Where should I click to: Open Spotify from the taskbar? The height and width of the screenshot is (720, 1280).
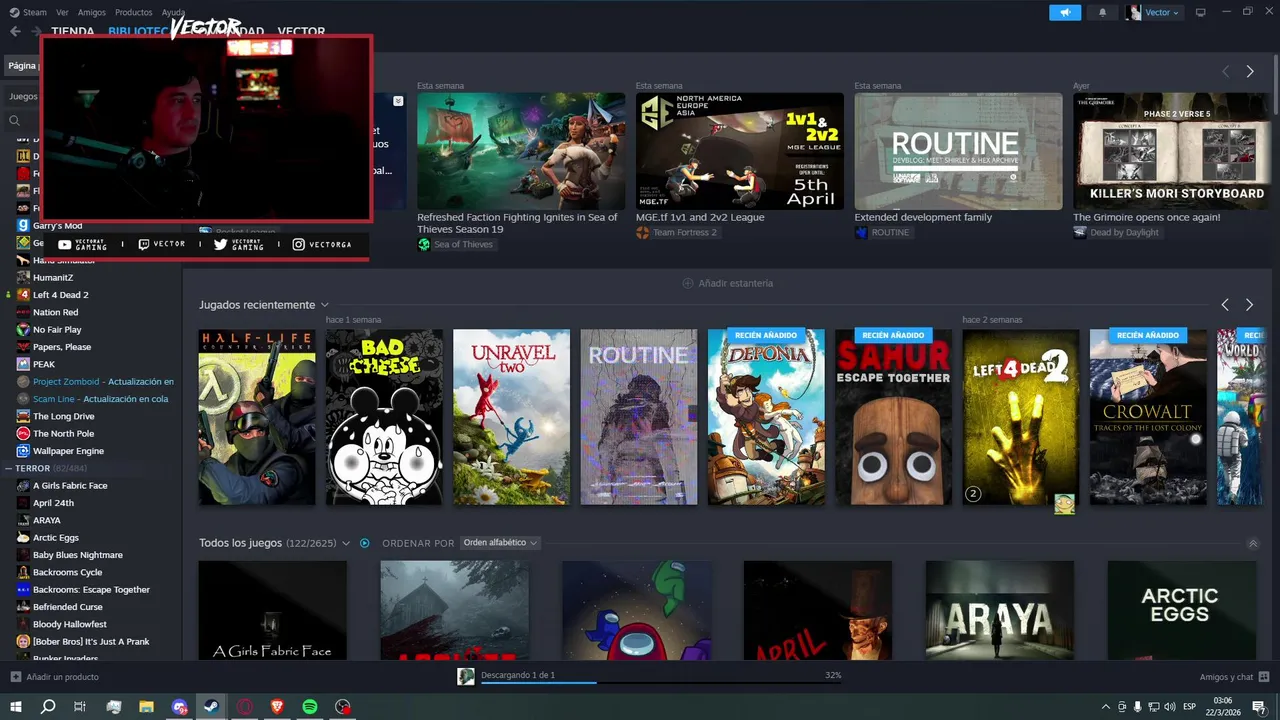(x=310, y=707)
